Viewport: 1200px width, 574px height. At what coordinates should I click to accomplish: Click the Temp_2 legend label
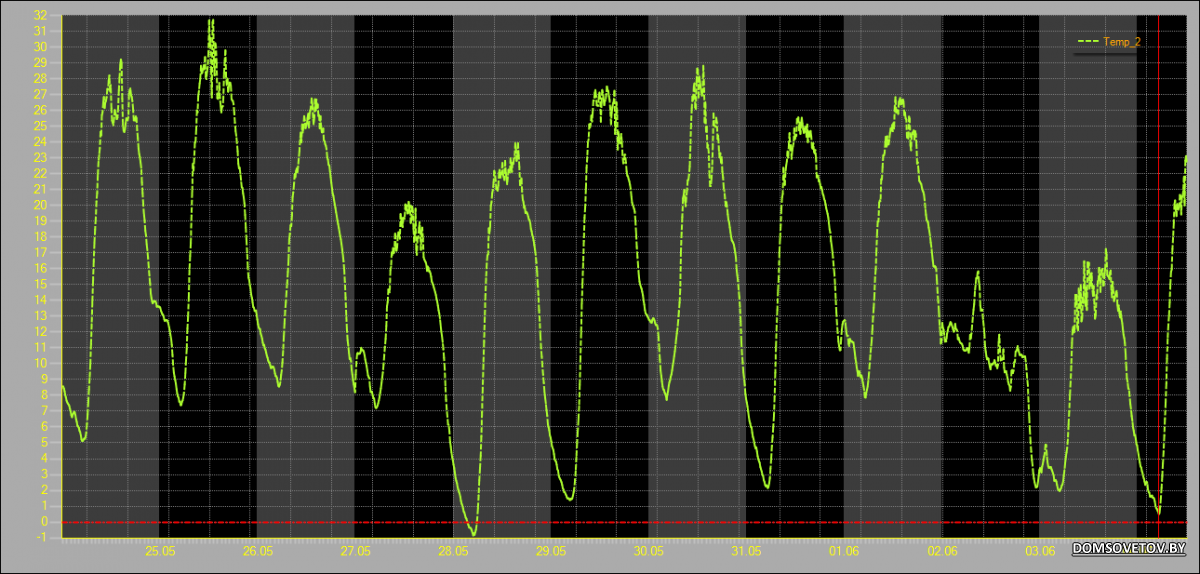[1122, 42]
